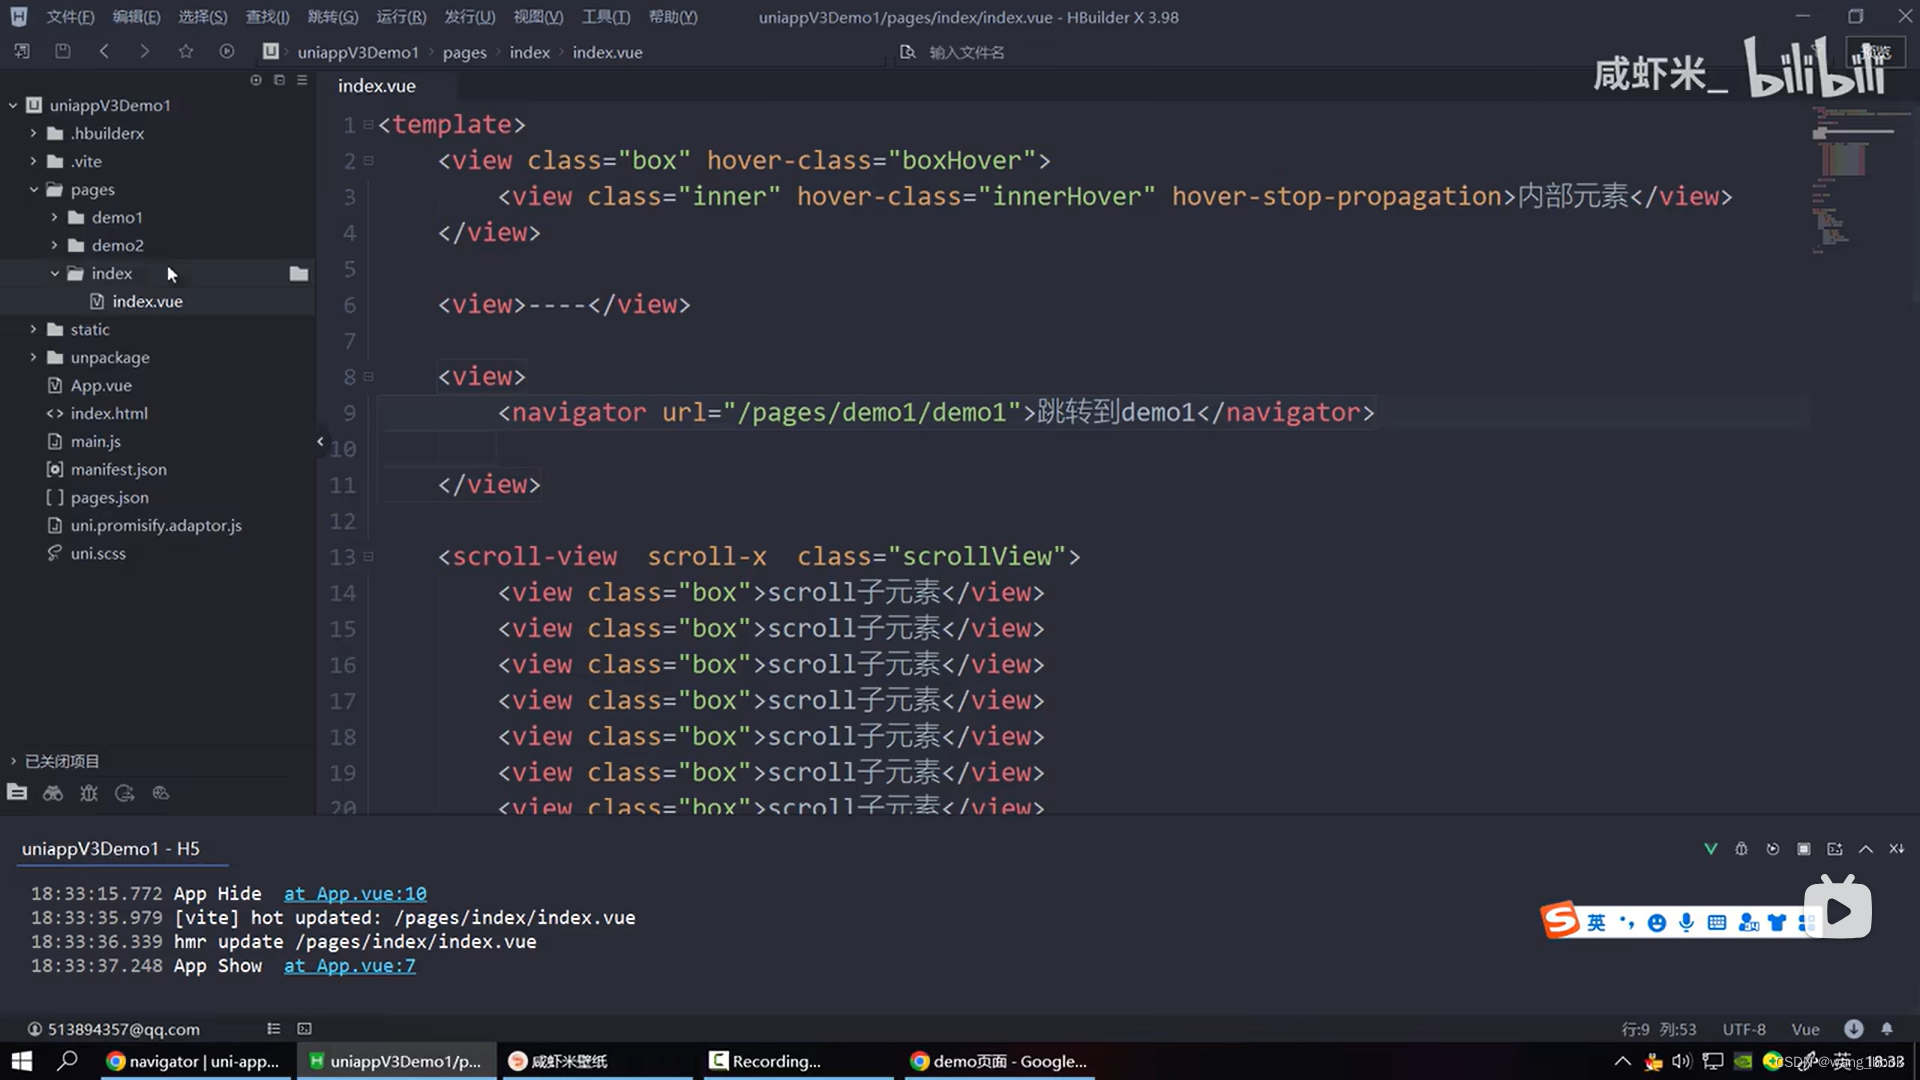Collapse the sidebar with the left chevron

(320, 441)
